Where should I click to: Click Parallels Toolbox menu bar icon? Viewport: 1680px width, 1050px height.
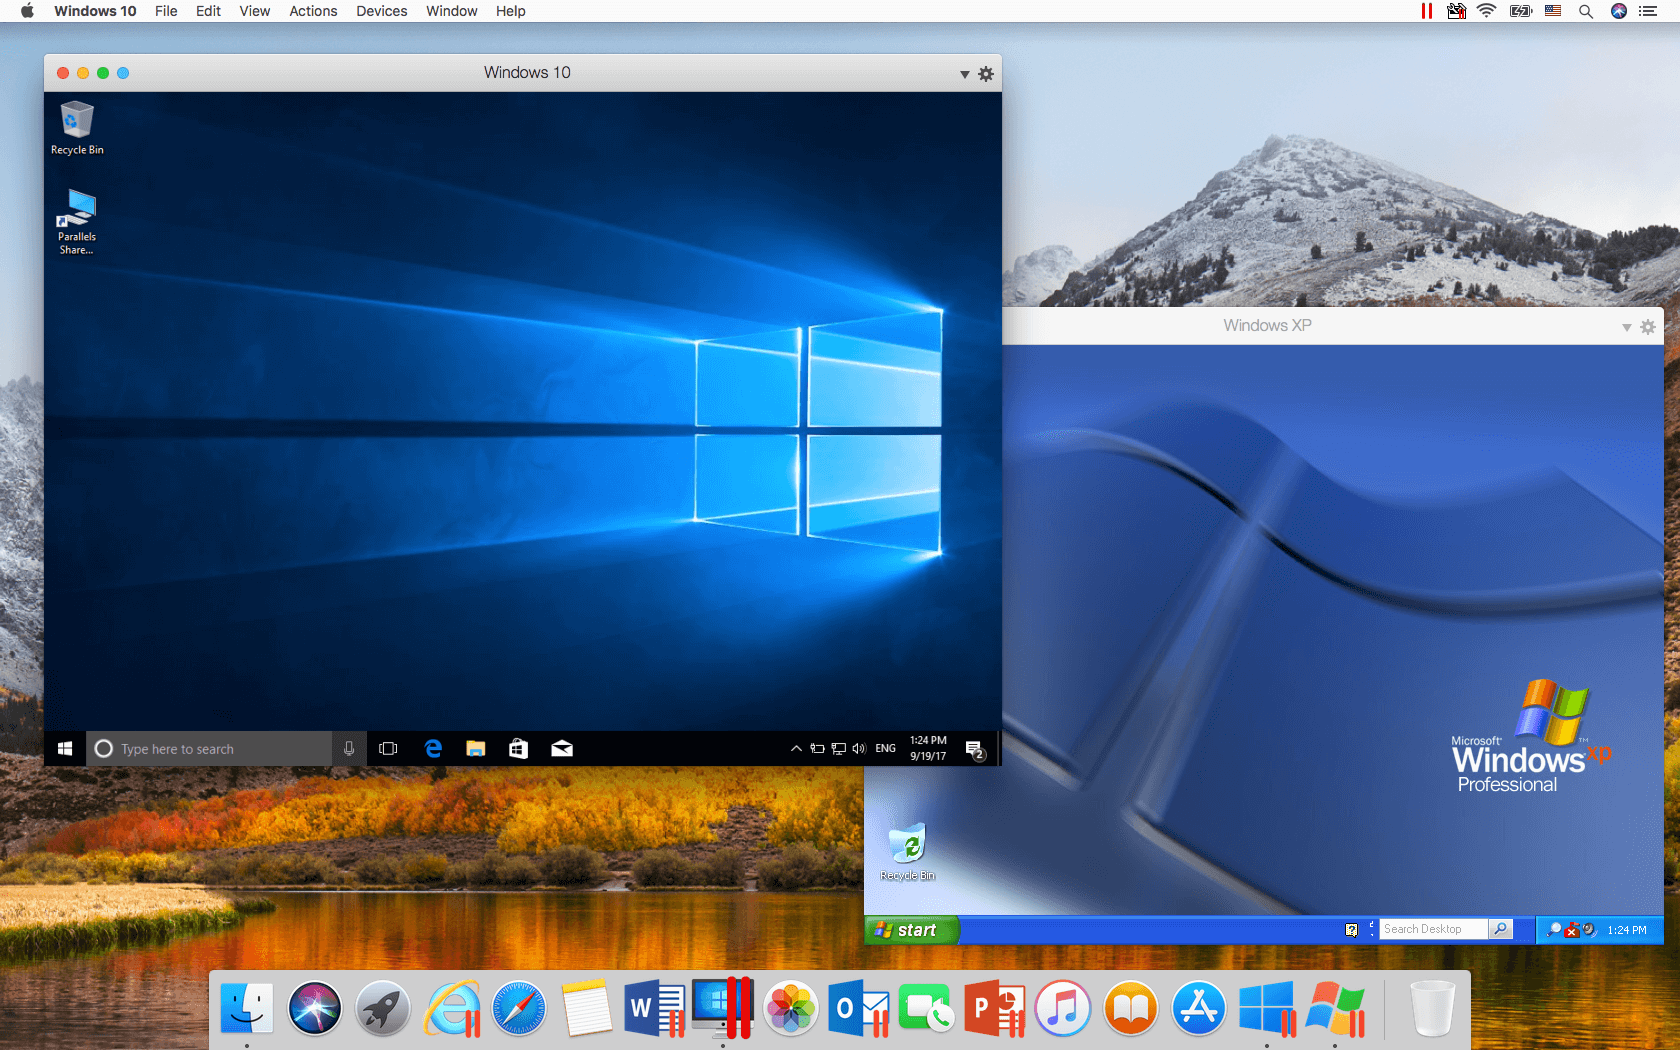click(1457, 11)
